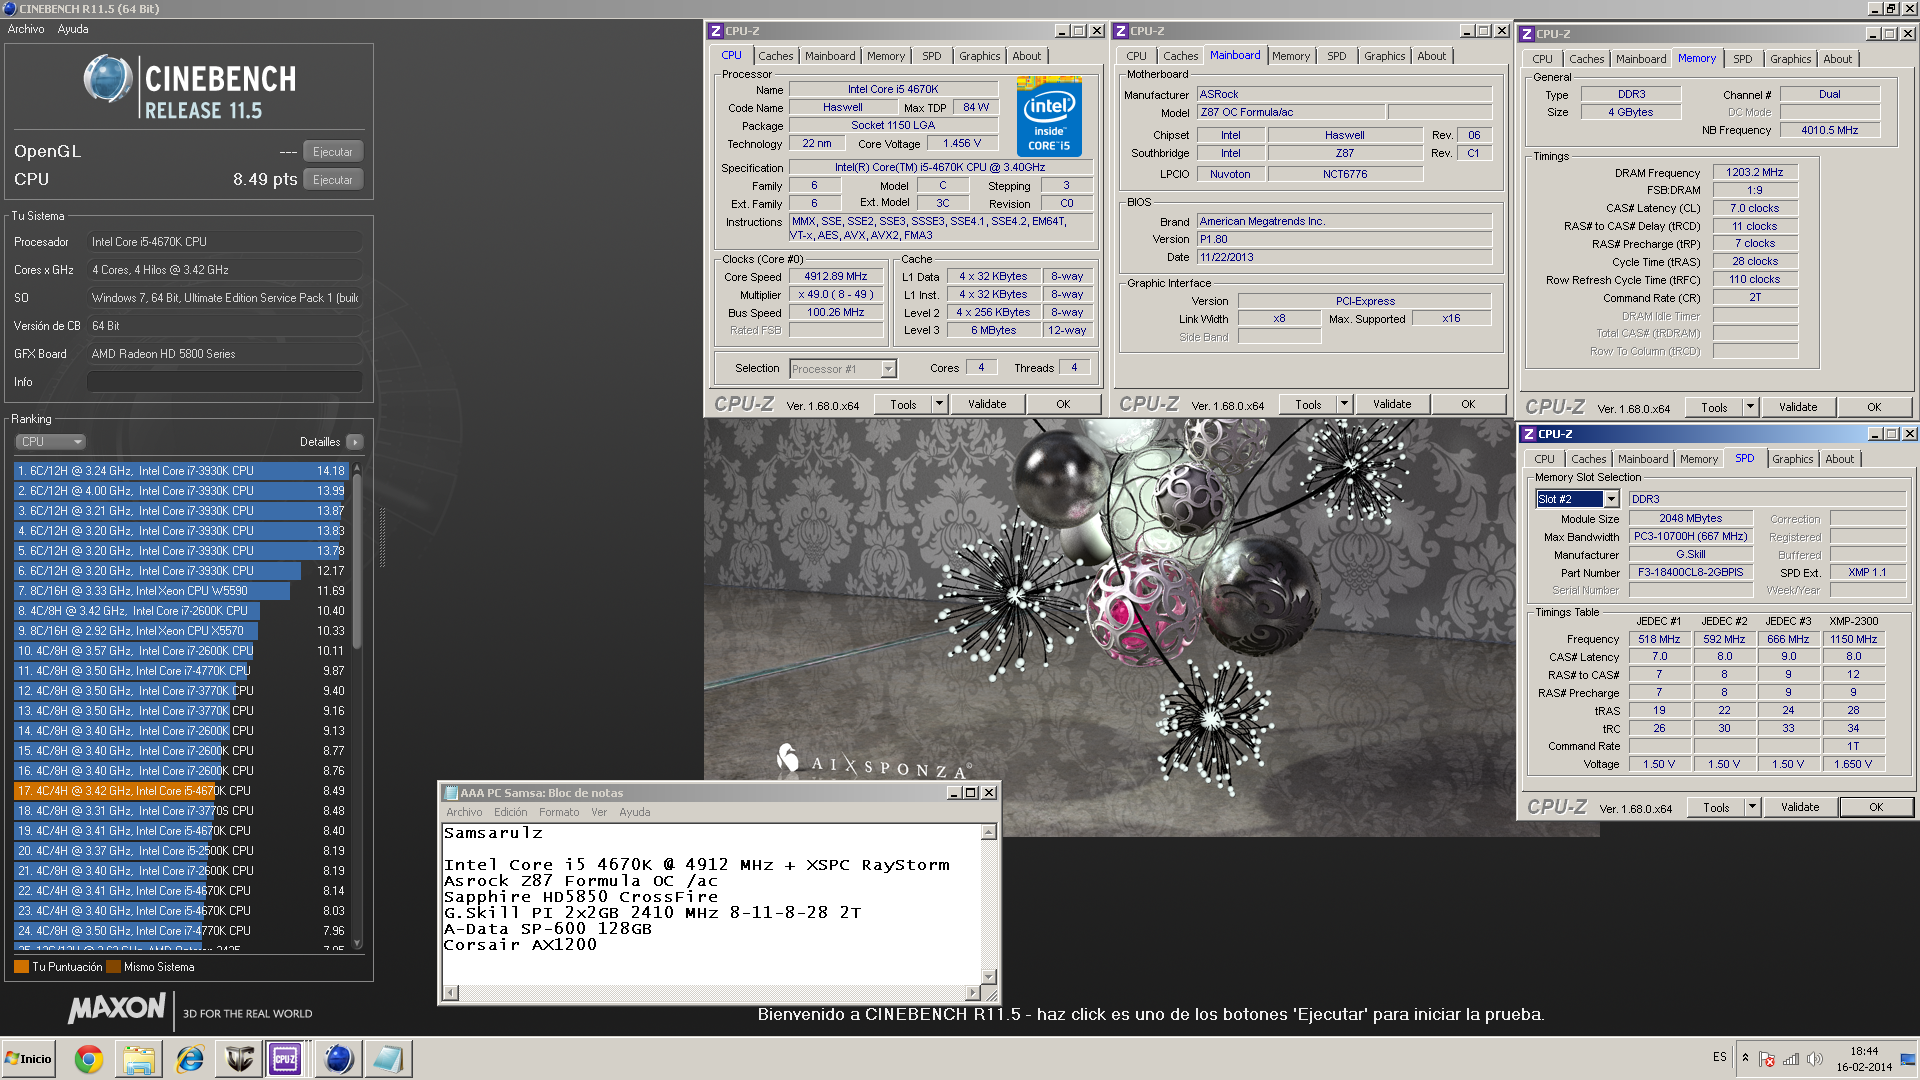Show hidden tray icons with double arrow

(x=1745, y=1057)
